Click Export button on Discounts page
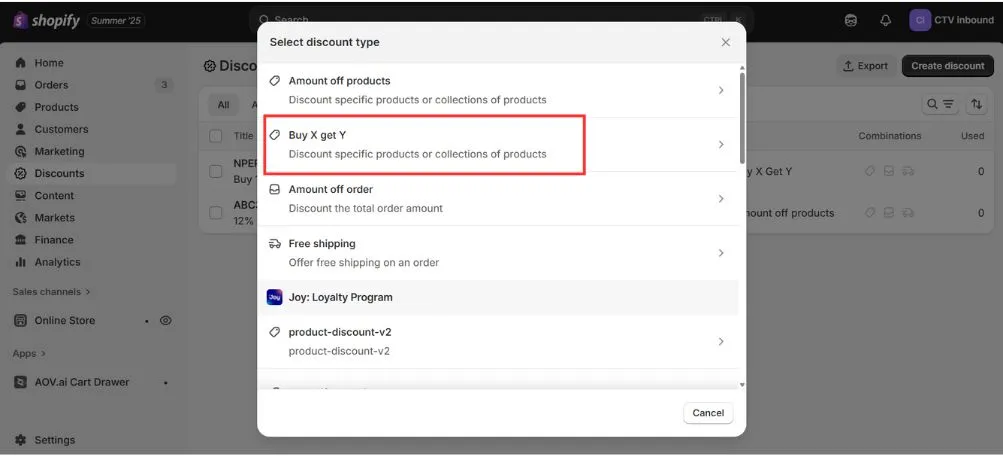The image size is (1003, 456). coord(866,66)
